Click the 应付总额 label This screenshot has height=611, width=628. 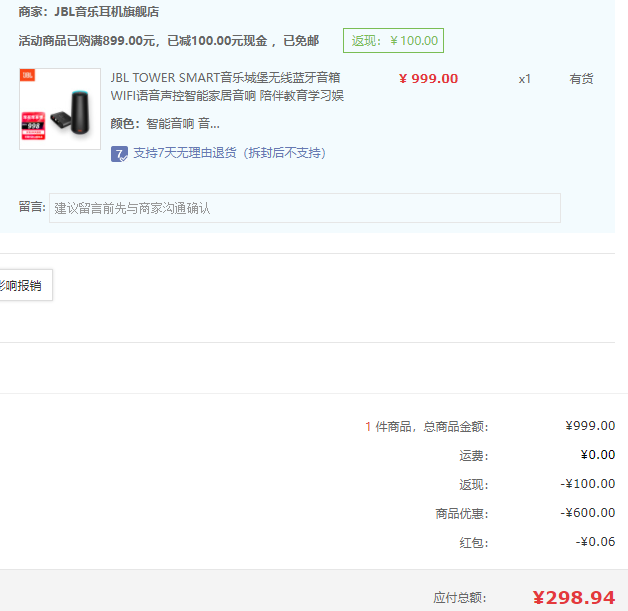coord(460,598)
